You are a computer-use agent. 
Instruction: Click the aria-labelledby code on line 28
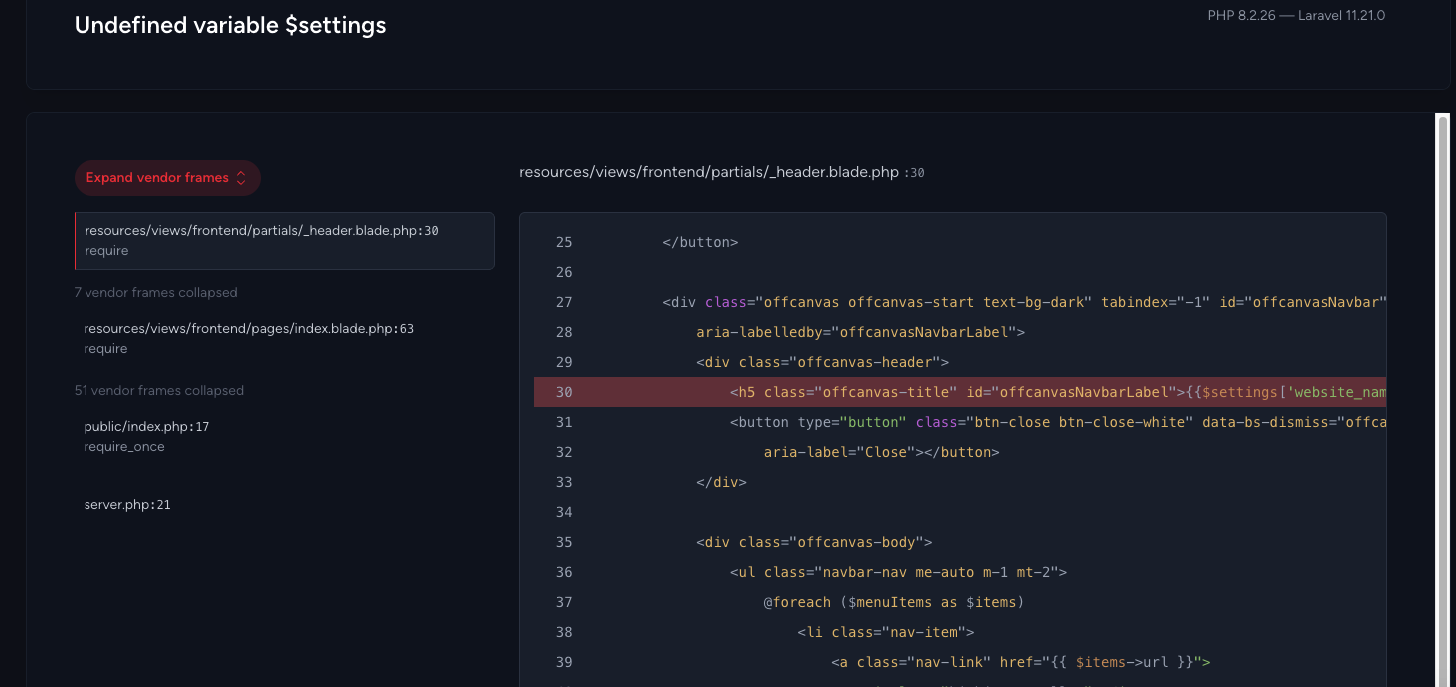point(861,332)
